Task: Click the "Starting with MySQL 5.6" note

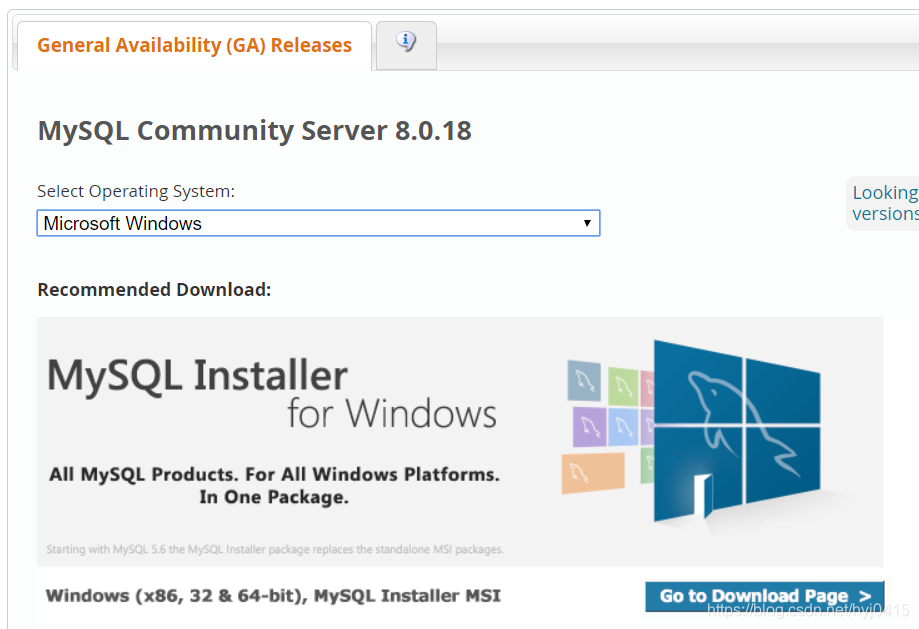Action: [275, 549]
